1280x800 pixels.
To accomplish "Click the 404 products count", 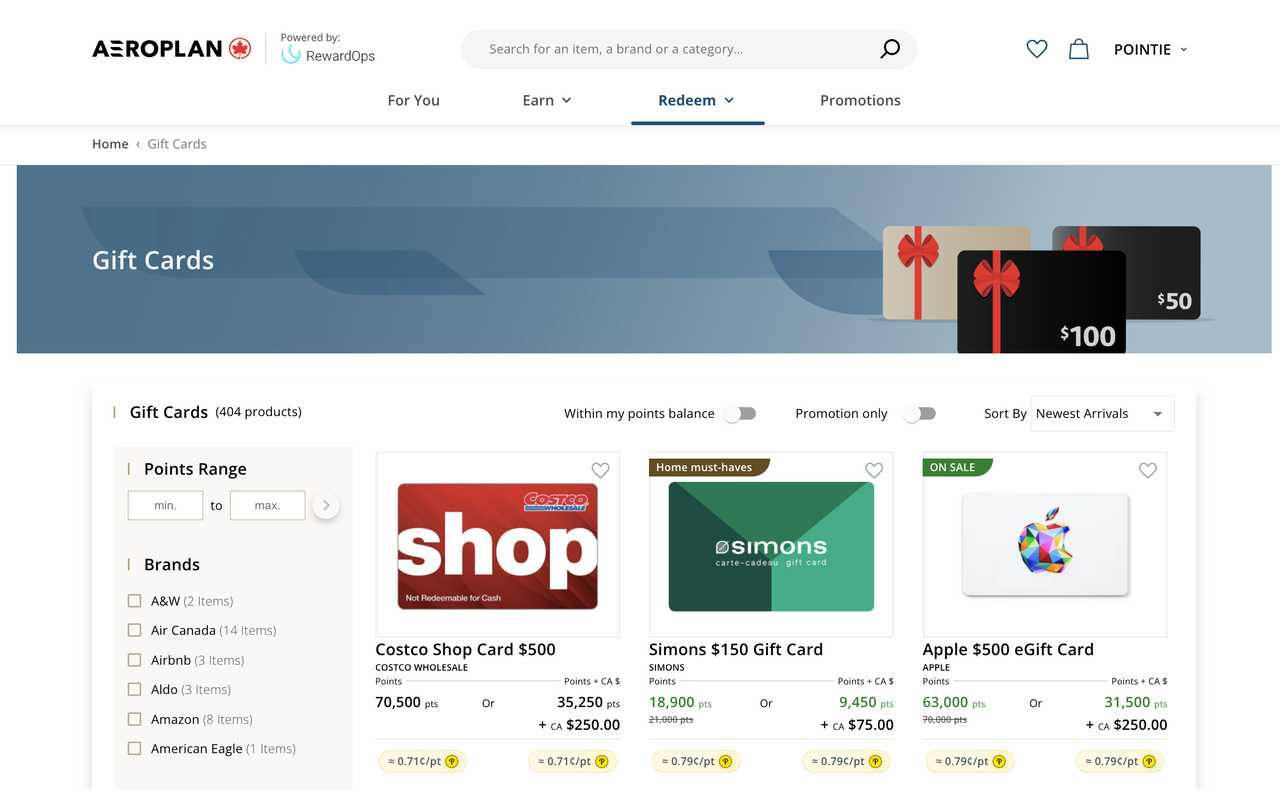I will click(x=258, y=412).
